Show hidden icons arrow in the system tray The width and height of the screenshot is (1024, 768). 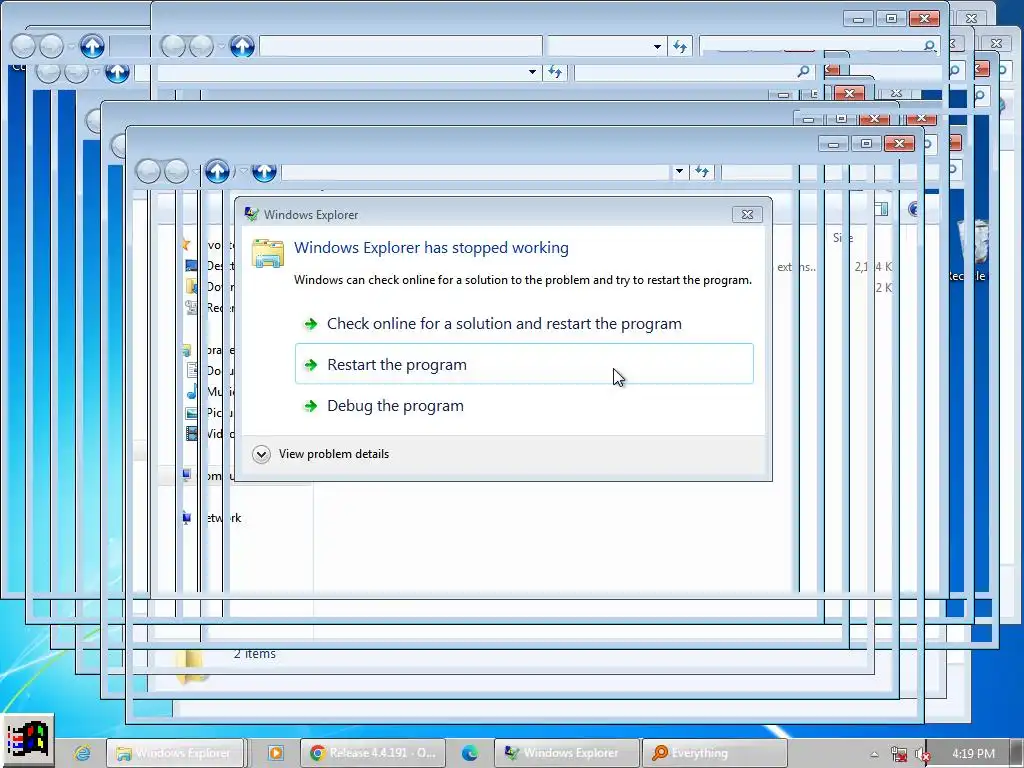pyautogui.click(x=874, y=754)
